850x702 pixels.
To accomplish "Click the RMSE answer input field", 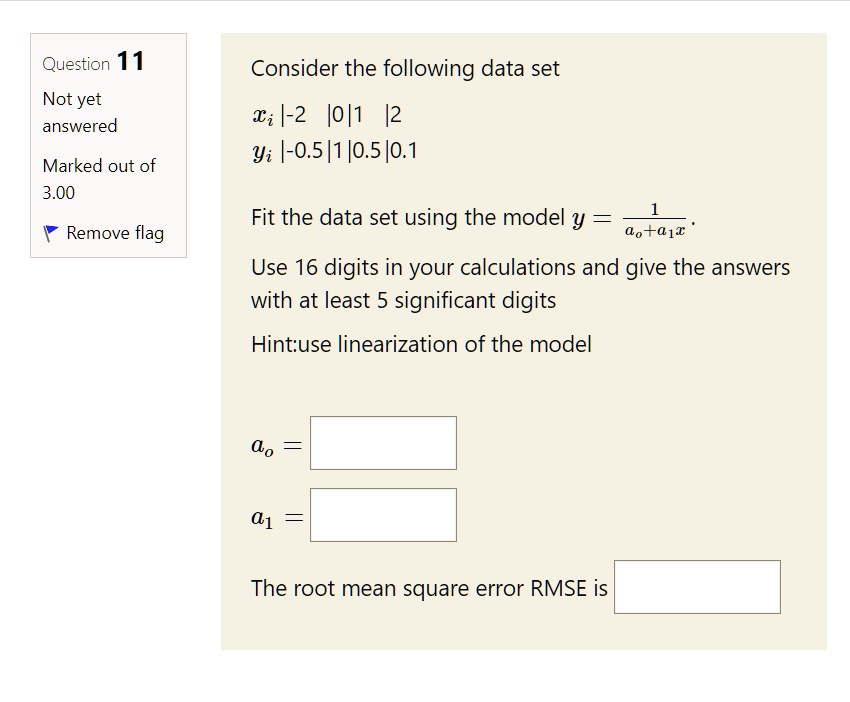I will 697,587.
